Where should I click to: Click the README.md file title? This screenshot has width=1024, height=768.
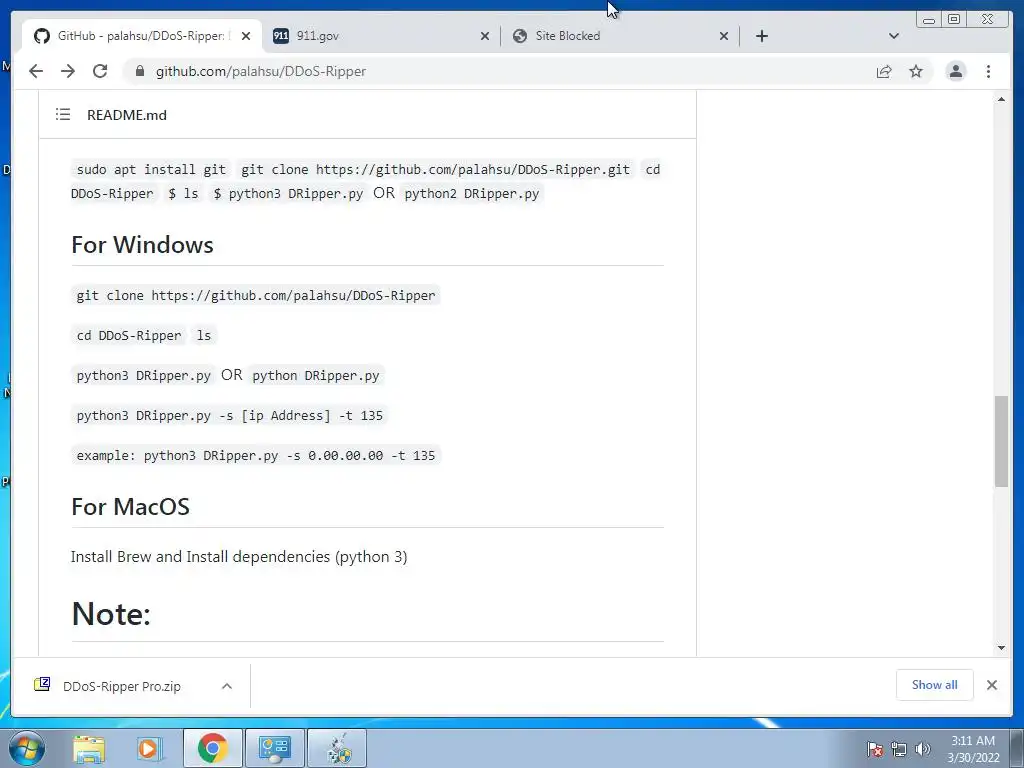[127, 115]
